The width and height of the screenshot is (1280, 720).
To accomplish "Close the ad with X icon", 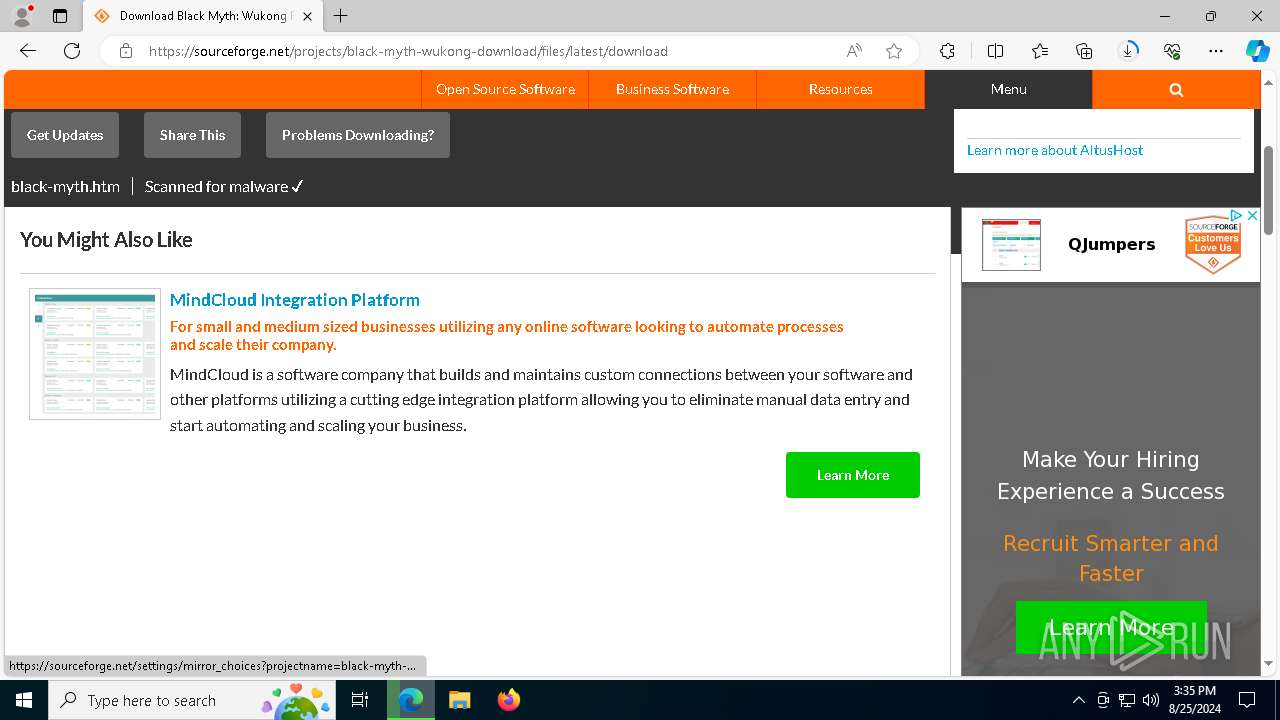I will (1252, 215).
